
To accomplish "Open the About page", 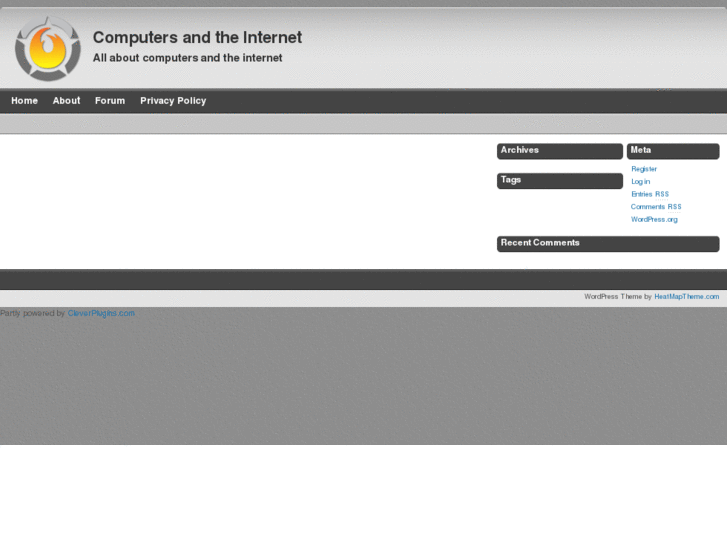I will [66, 101].
